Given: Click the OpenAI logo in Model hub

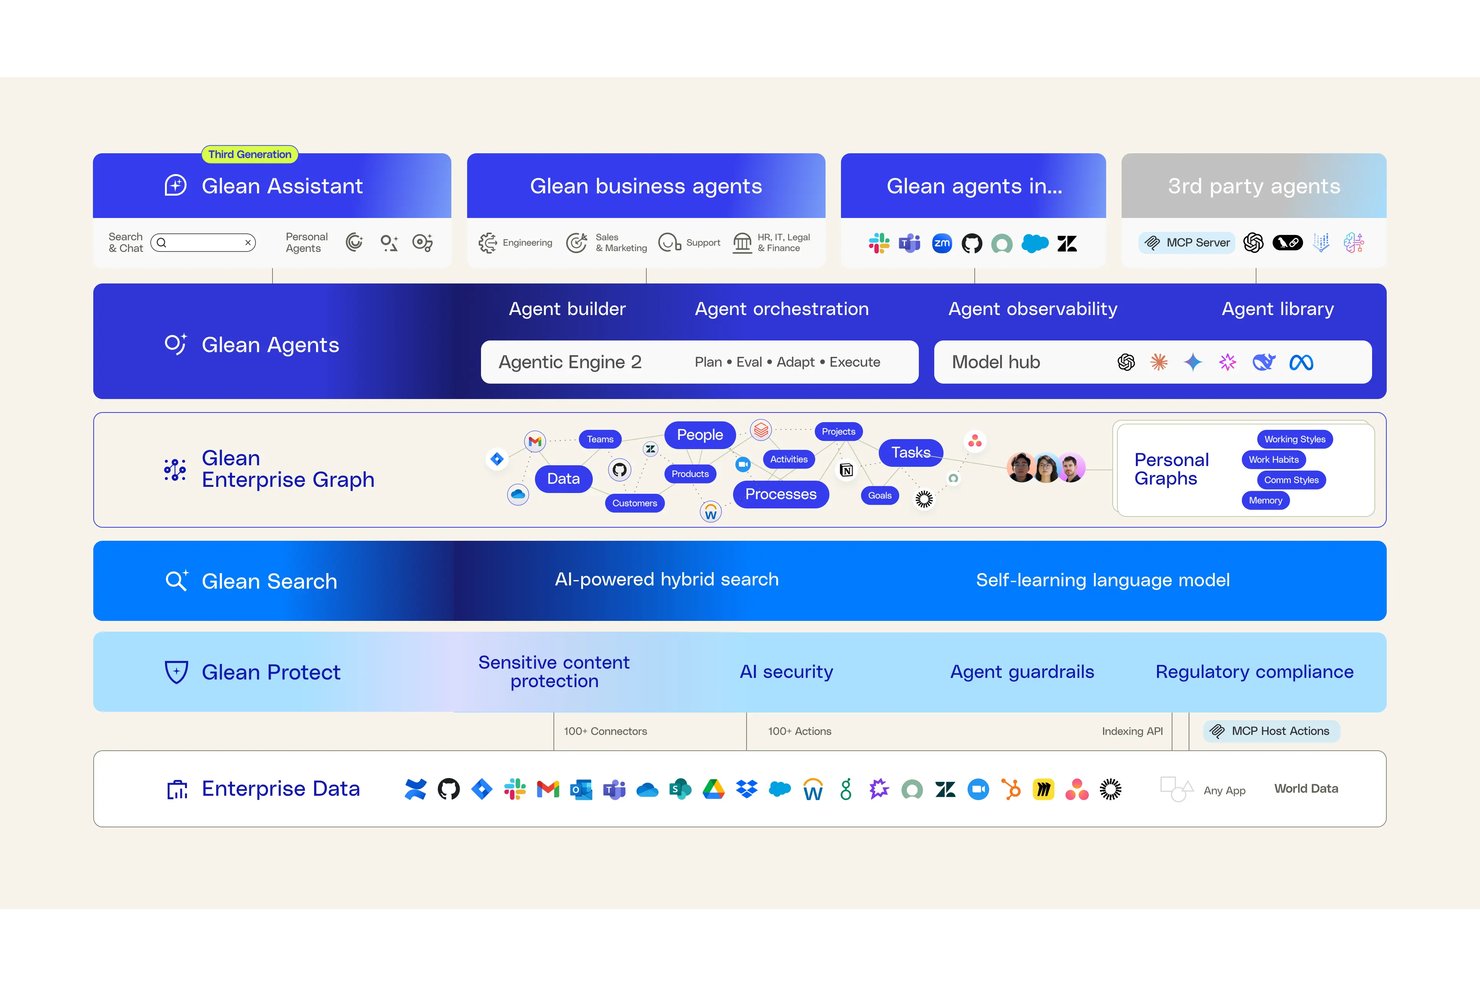Looking at the screenshot, I should click(x=1126, y=362).
